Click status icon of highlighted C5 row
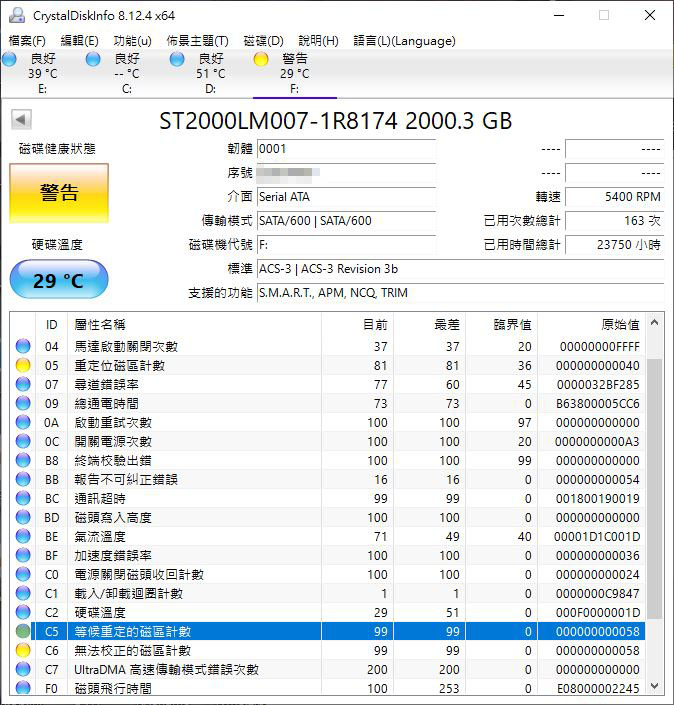674x705 pixels. 23,632
